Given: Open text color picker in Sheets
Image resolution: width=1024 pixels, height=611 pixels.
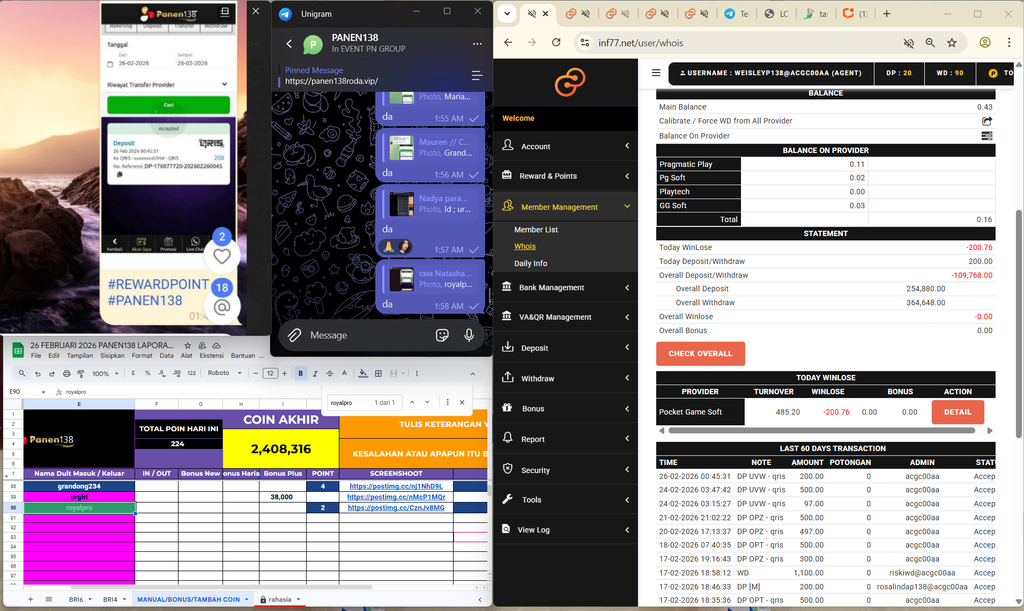Looking at the screenshot, I should coord(344,373).
